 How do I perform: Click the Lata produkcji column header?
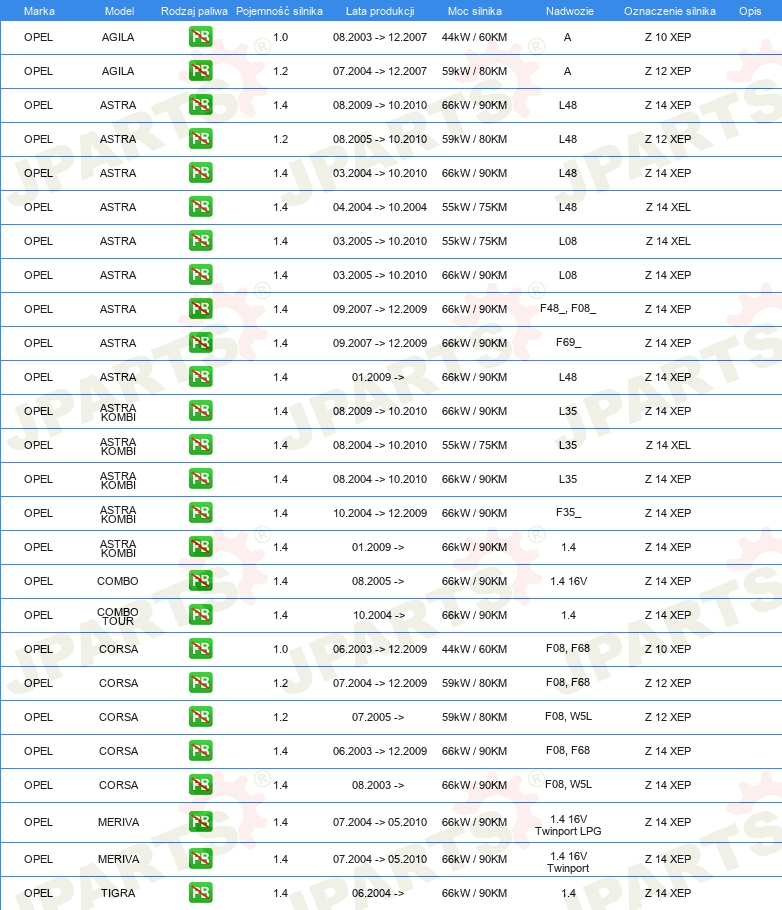tap(380, 11)
